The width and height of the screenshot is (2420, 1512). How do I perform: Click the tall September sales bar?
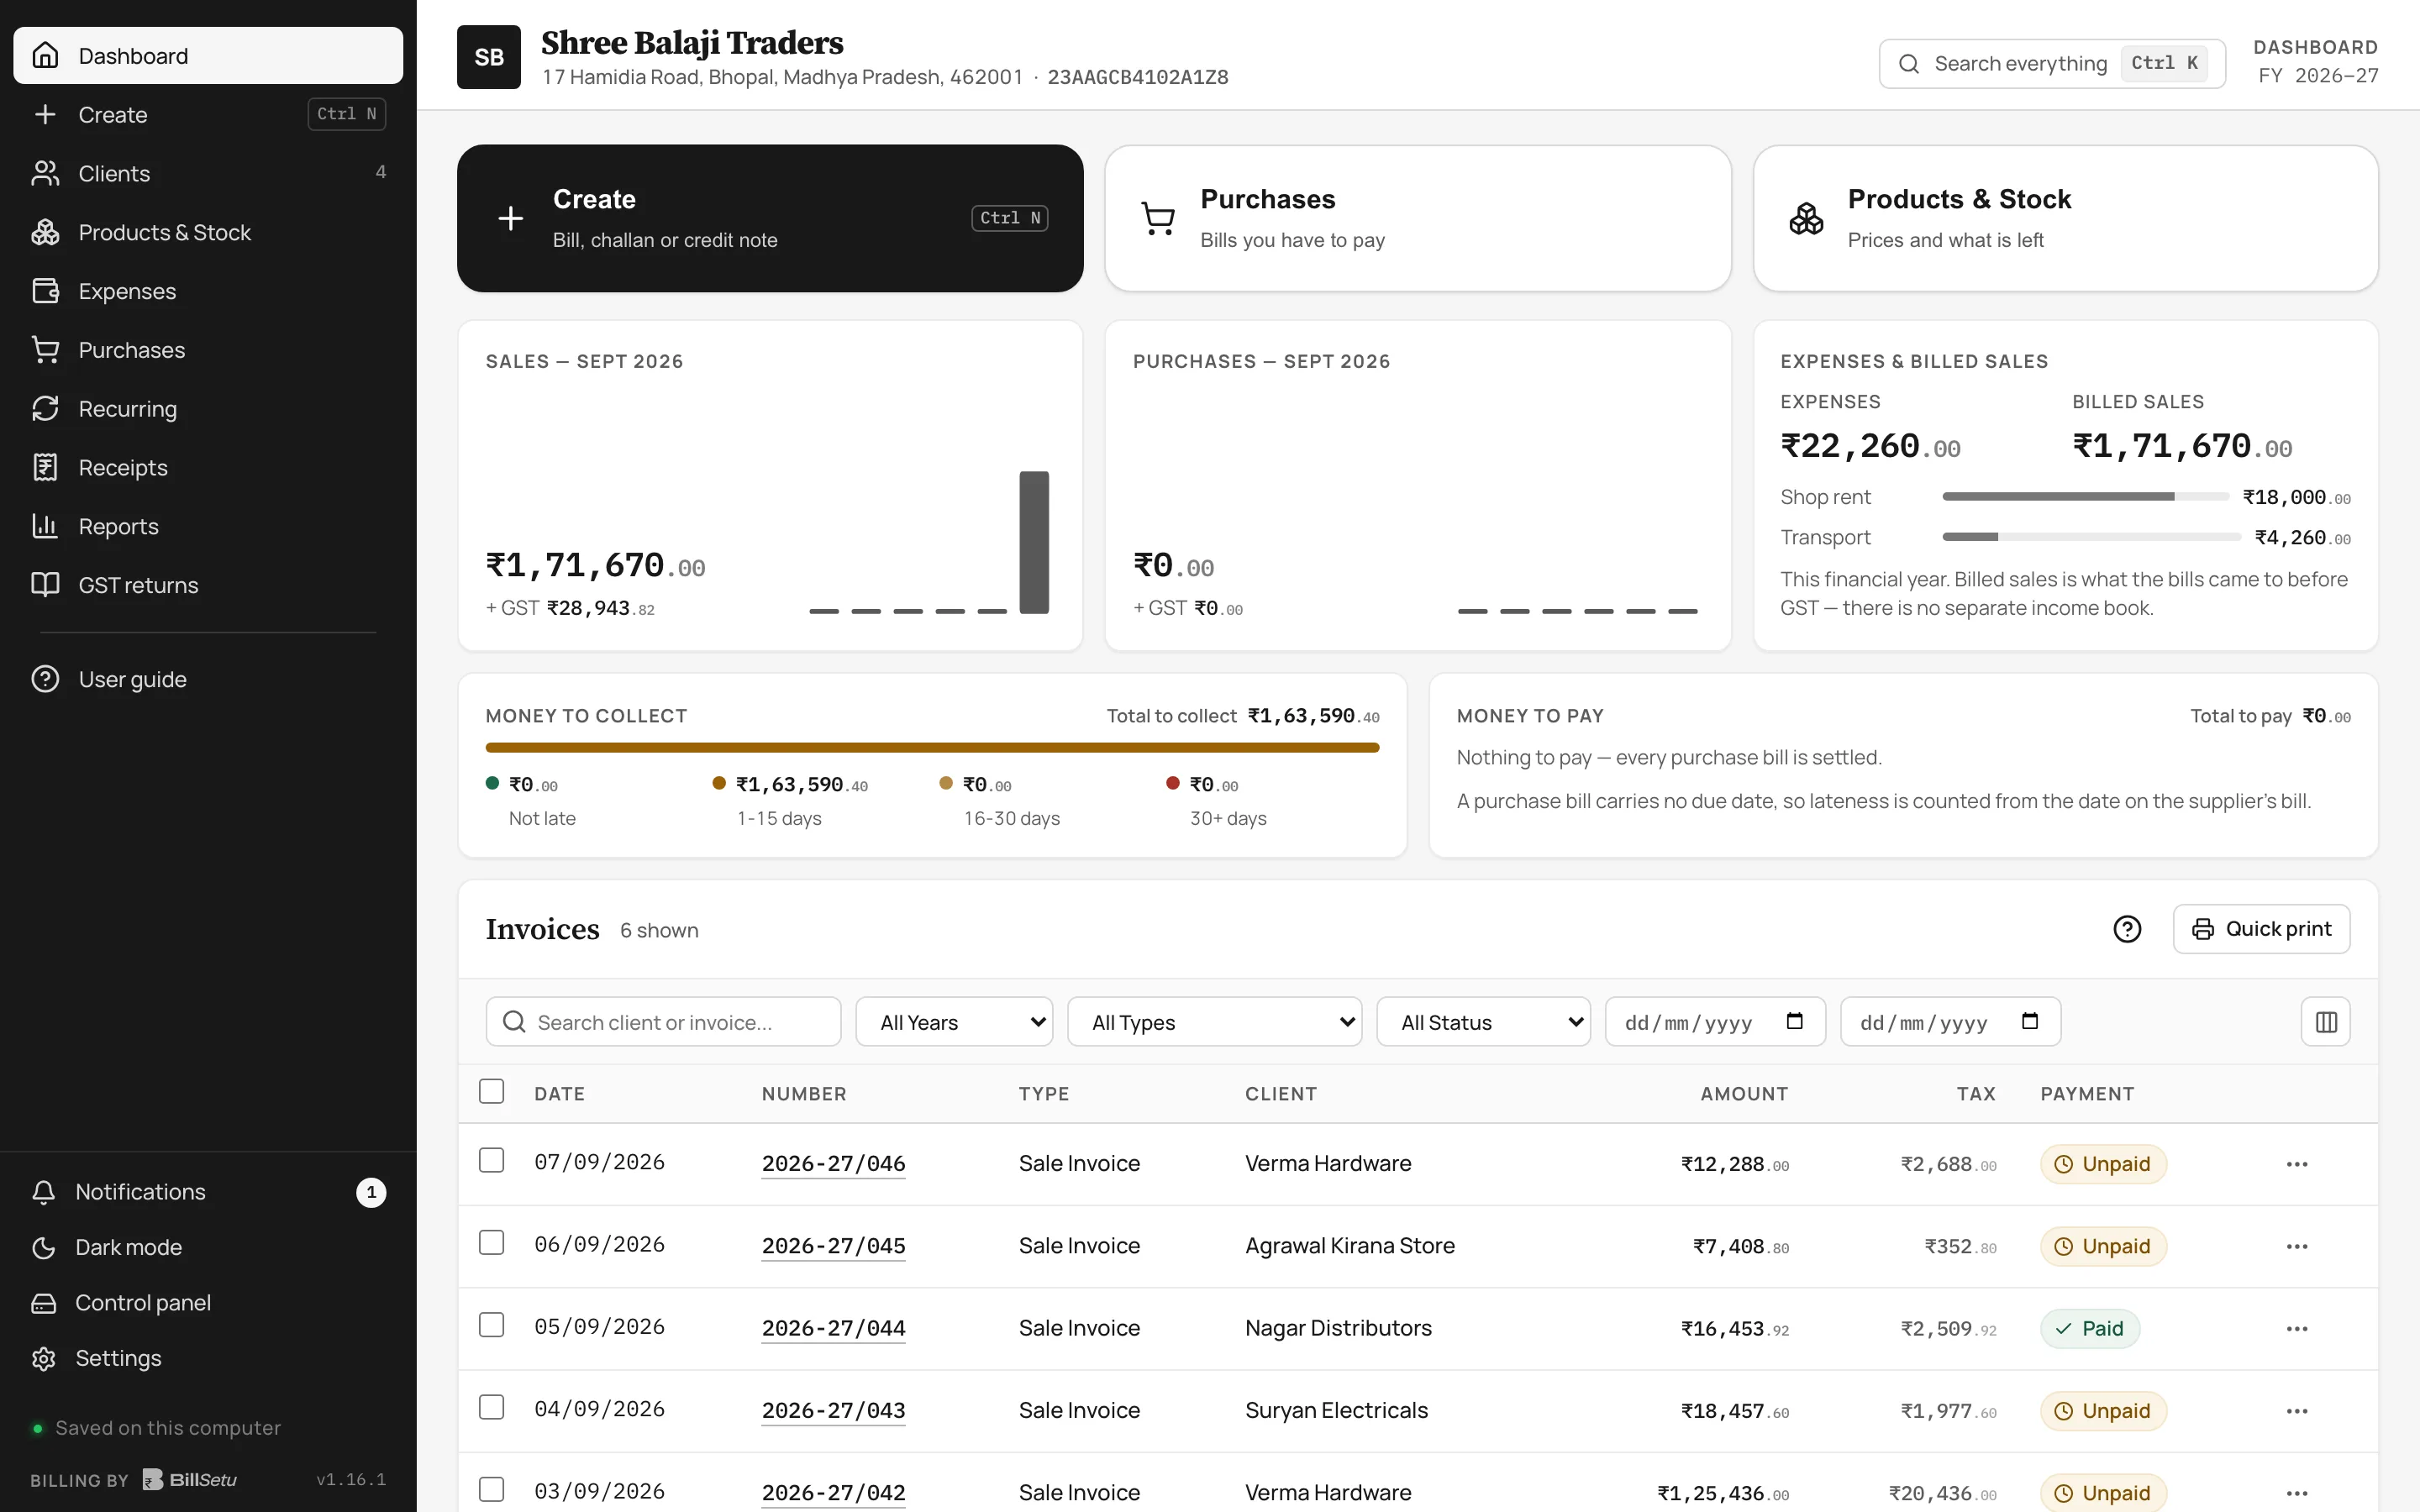(1034, 542)
